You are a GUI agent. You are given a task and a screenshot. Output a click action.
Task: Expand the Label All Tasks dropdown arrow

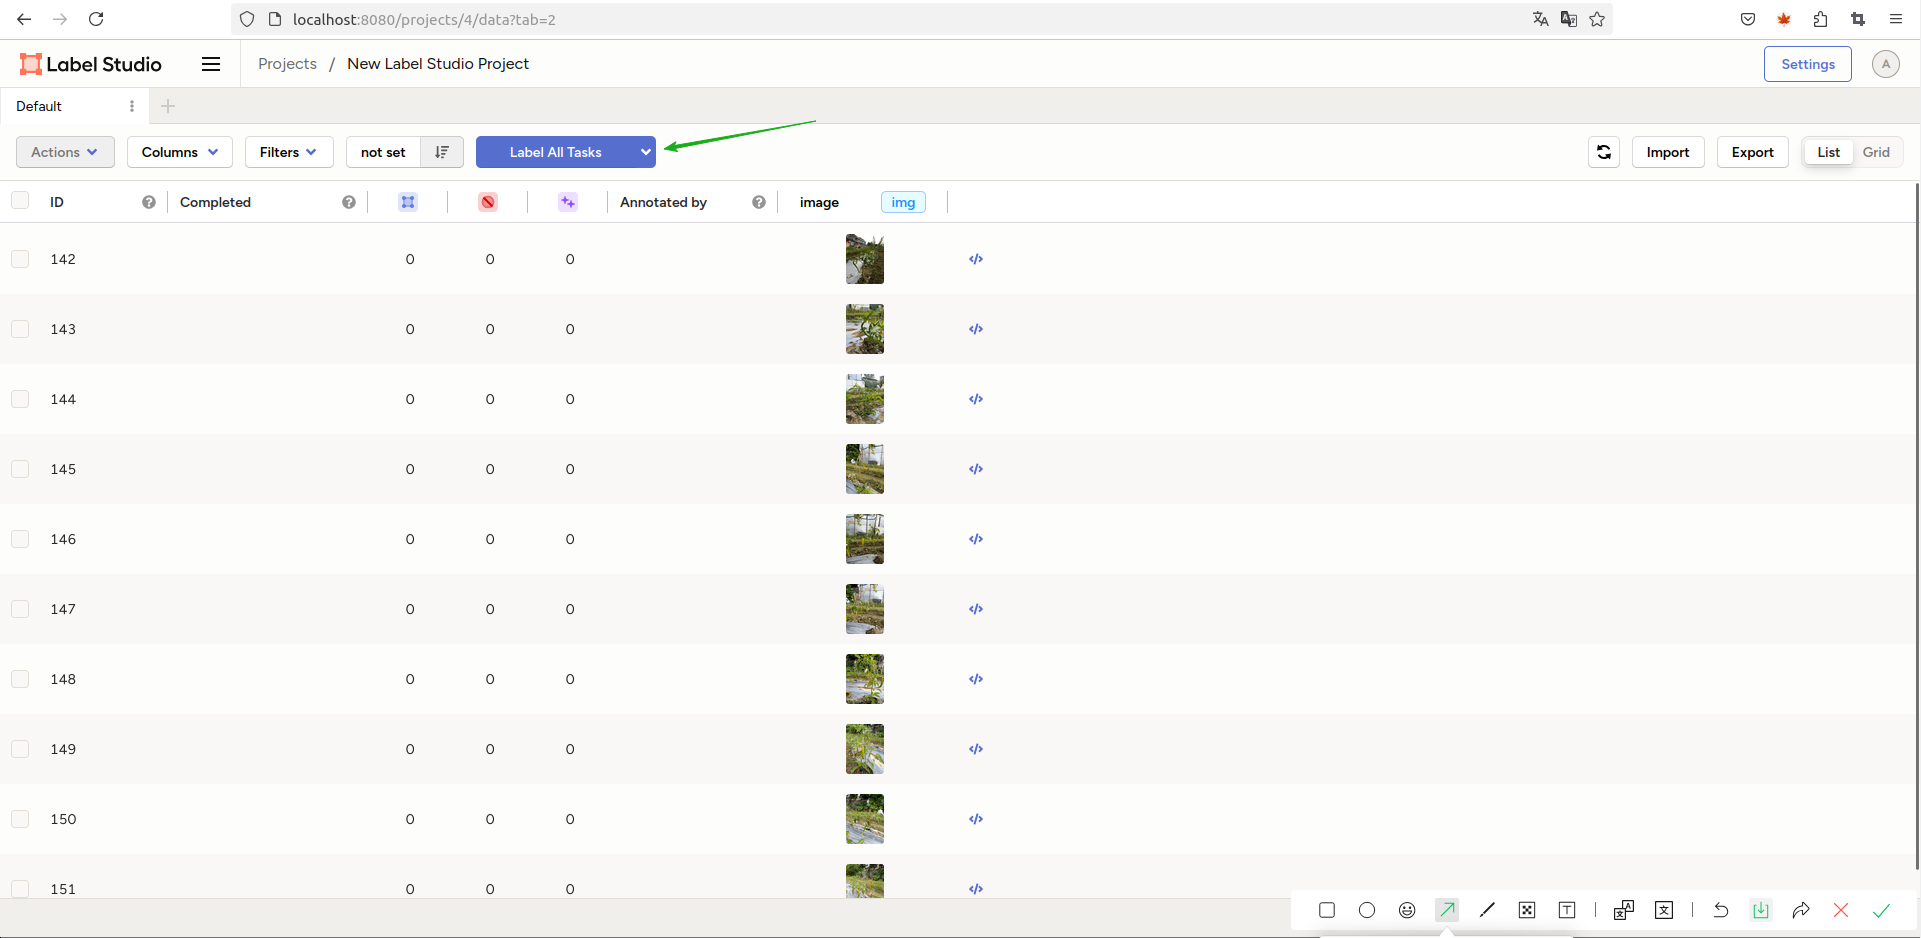[645, 152]
